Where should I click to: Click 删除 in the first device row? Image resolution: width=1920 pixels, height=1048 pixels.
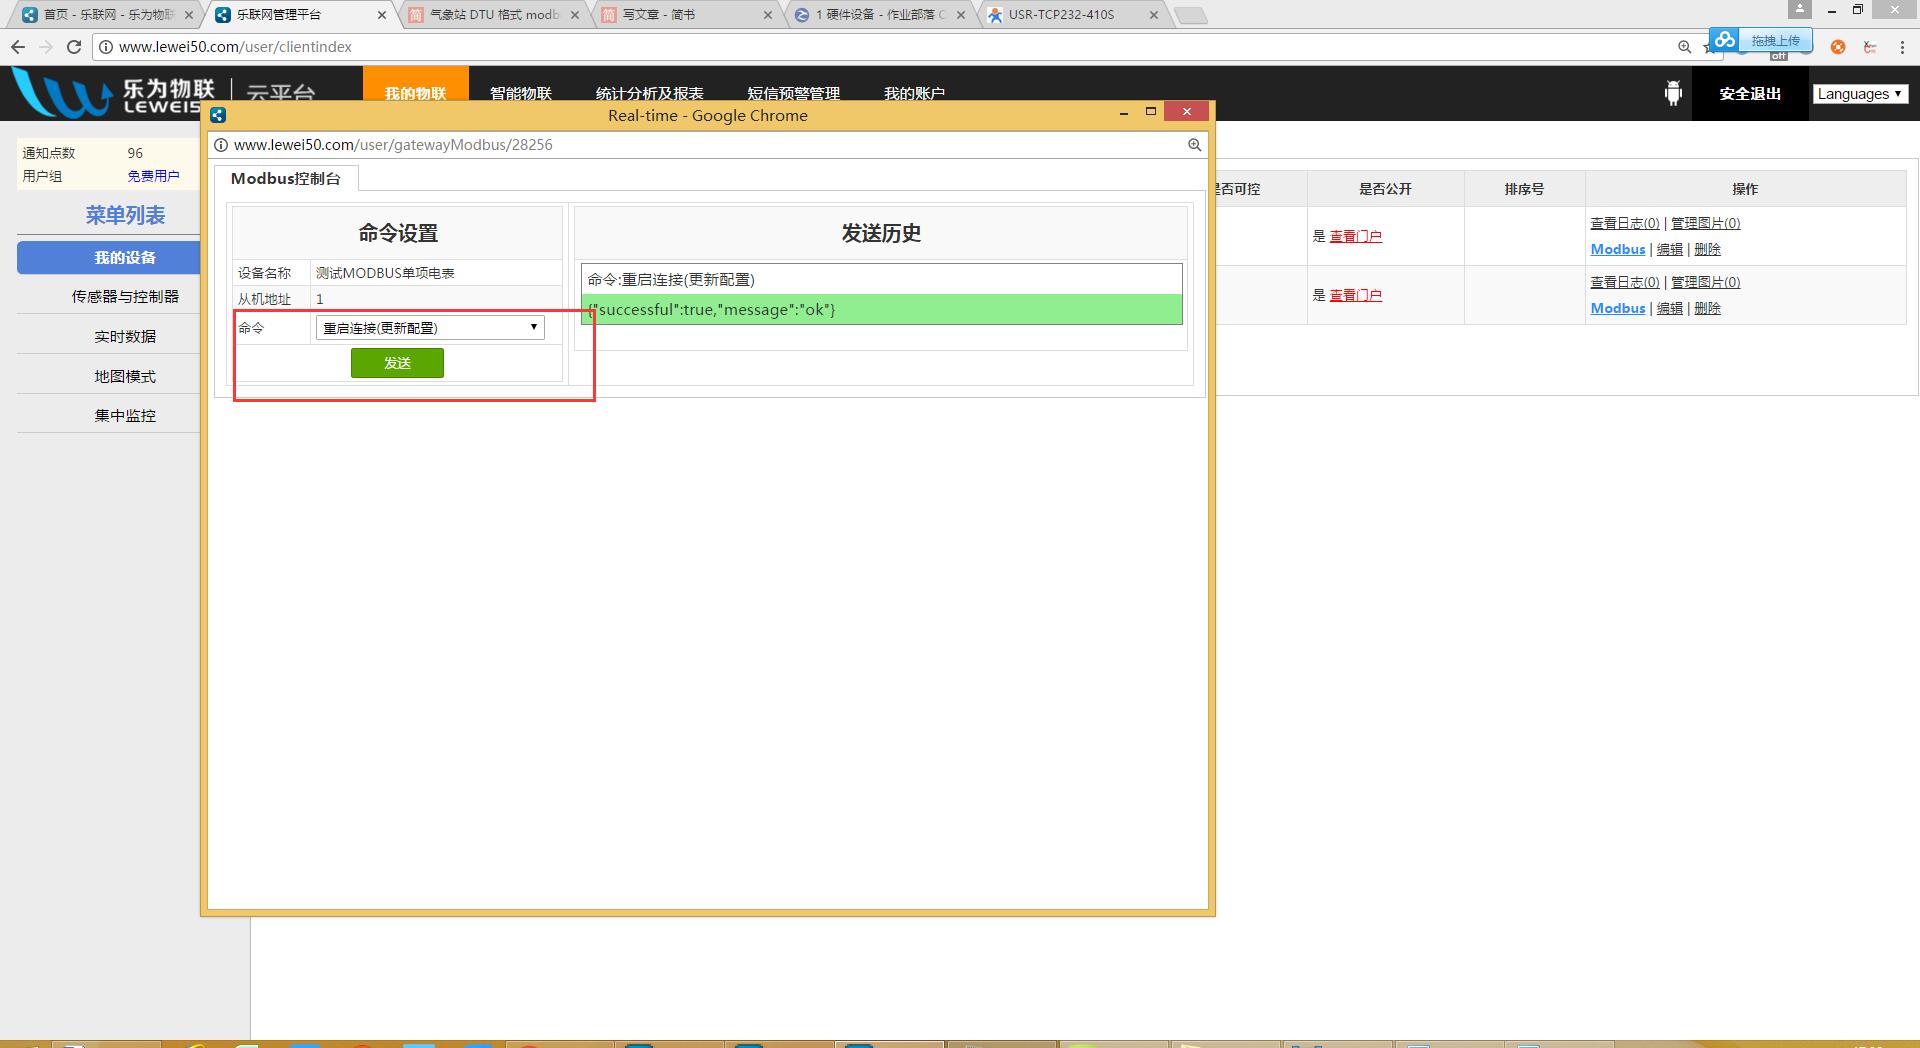1707,249
